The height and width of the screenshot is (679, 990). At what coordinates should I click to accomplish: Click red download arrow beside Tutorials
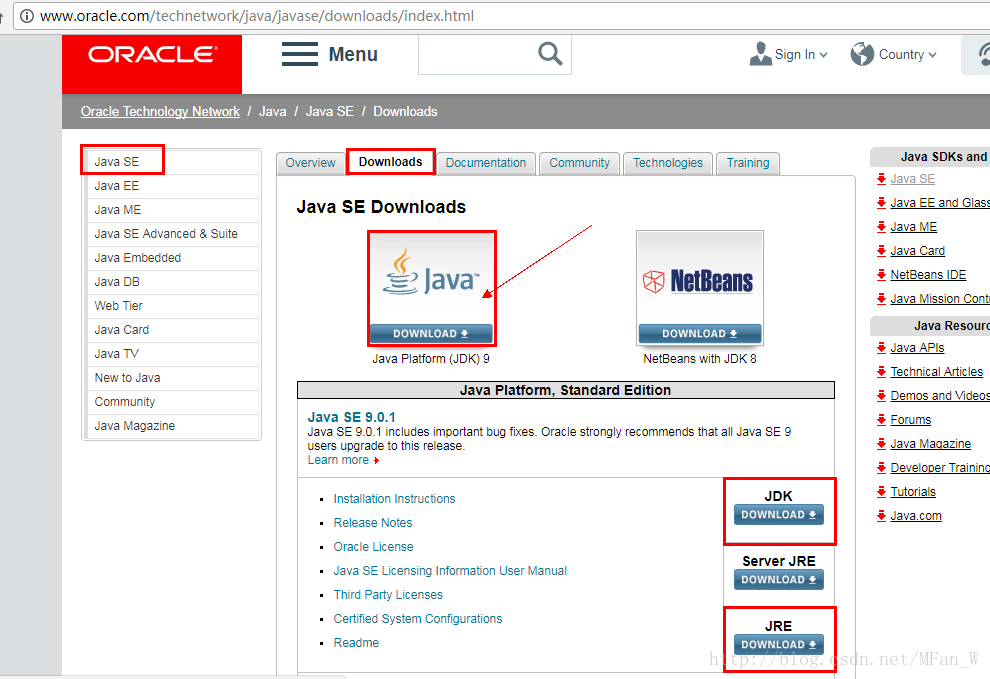coord(881,491)
